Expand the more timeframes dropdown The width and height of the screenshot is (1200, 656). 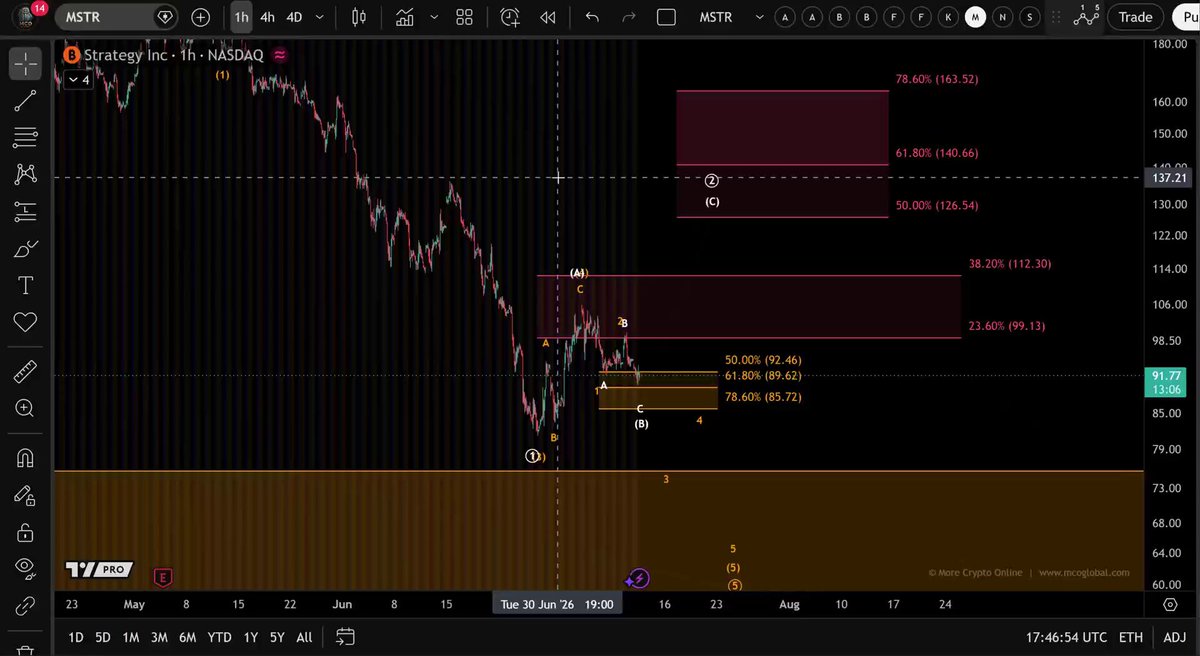[x=319, y=17]
